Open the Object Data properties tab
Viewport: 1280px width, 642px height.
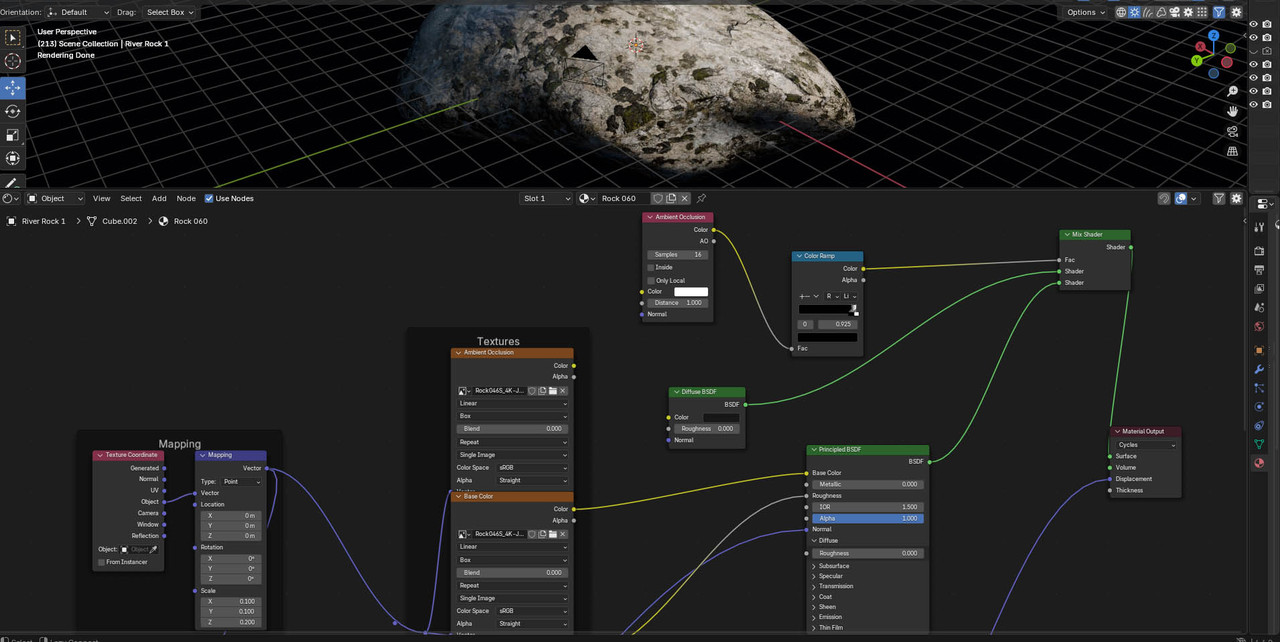(x=1259, y=443)
